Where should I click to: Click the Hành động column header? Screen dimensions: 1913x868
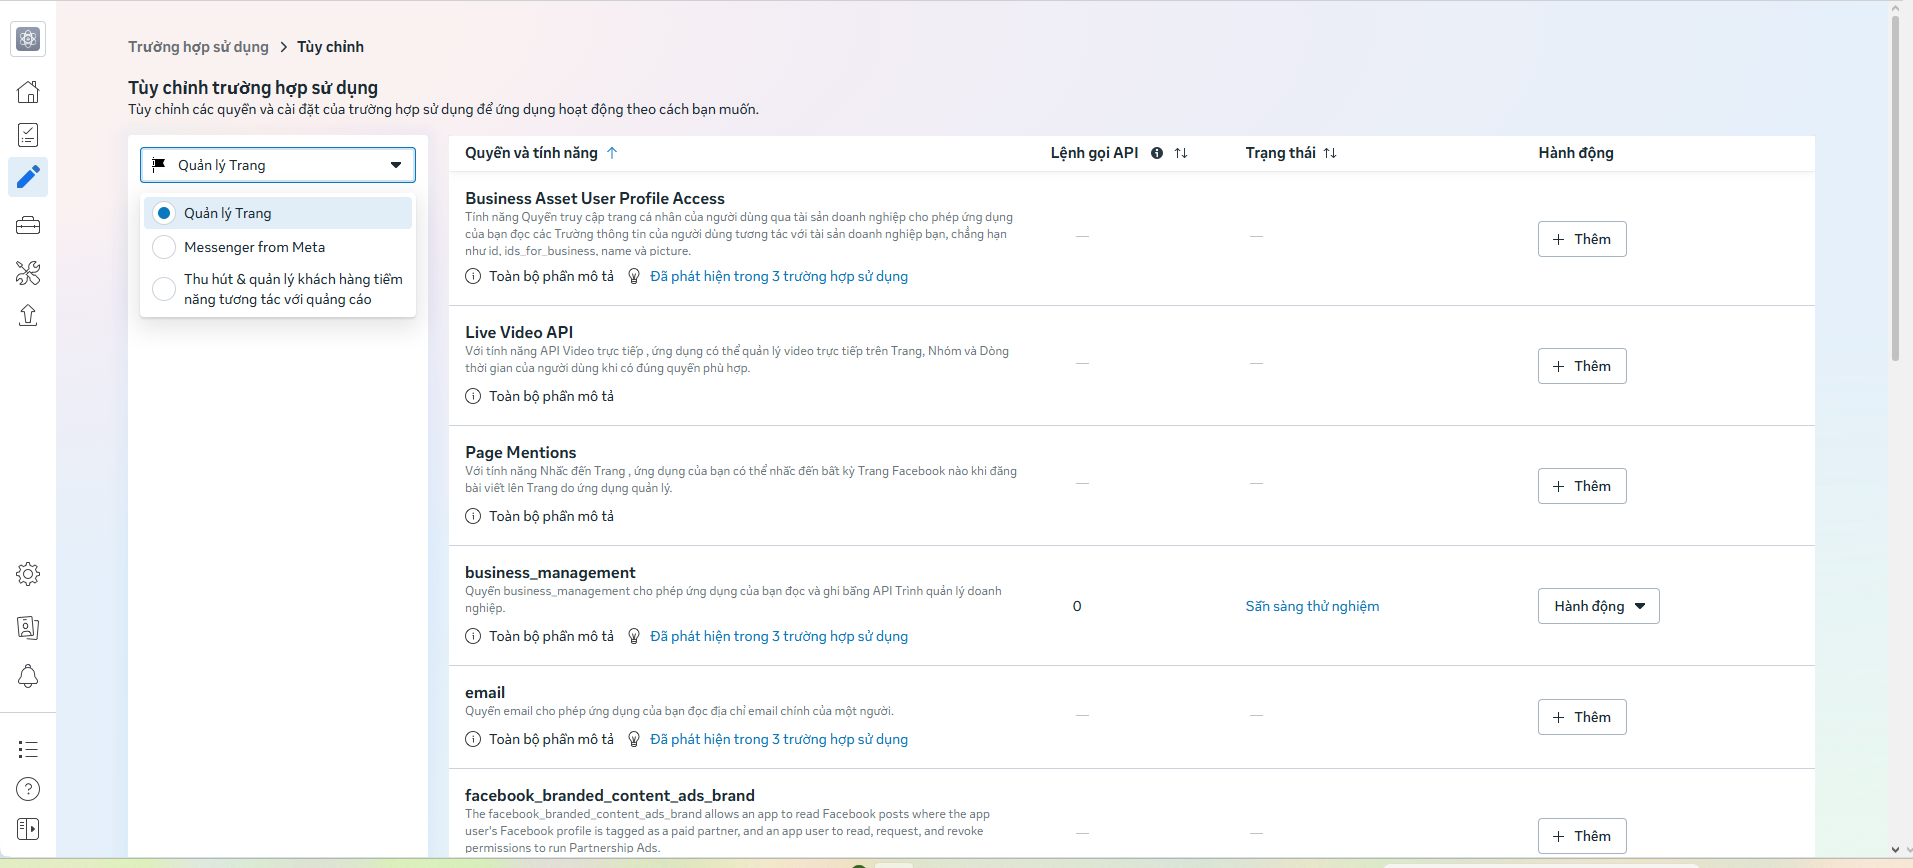click(x=1576, y=153)
